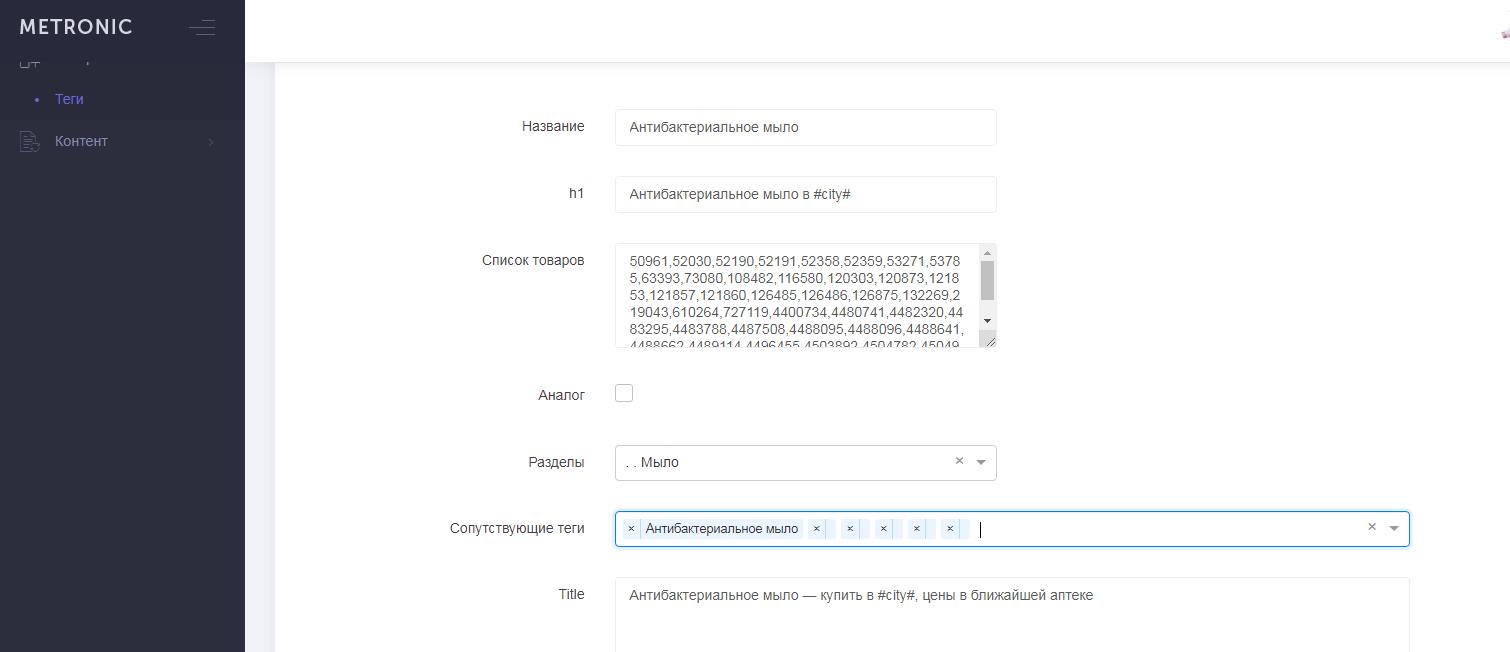Click the Список товаров label
This screenshot has height=652, width=1510.
(x=533, y=260)
